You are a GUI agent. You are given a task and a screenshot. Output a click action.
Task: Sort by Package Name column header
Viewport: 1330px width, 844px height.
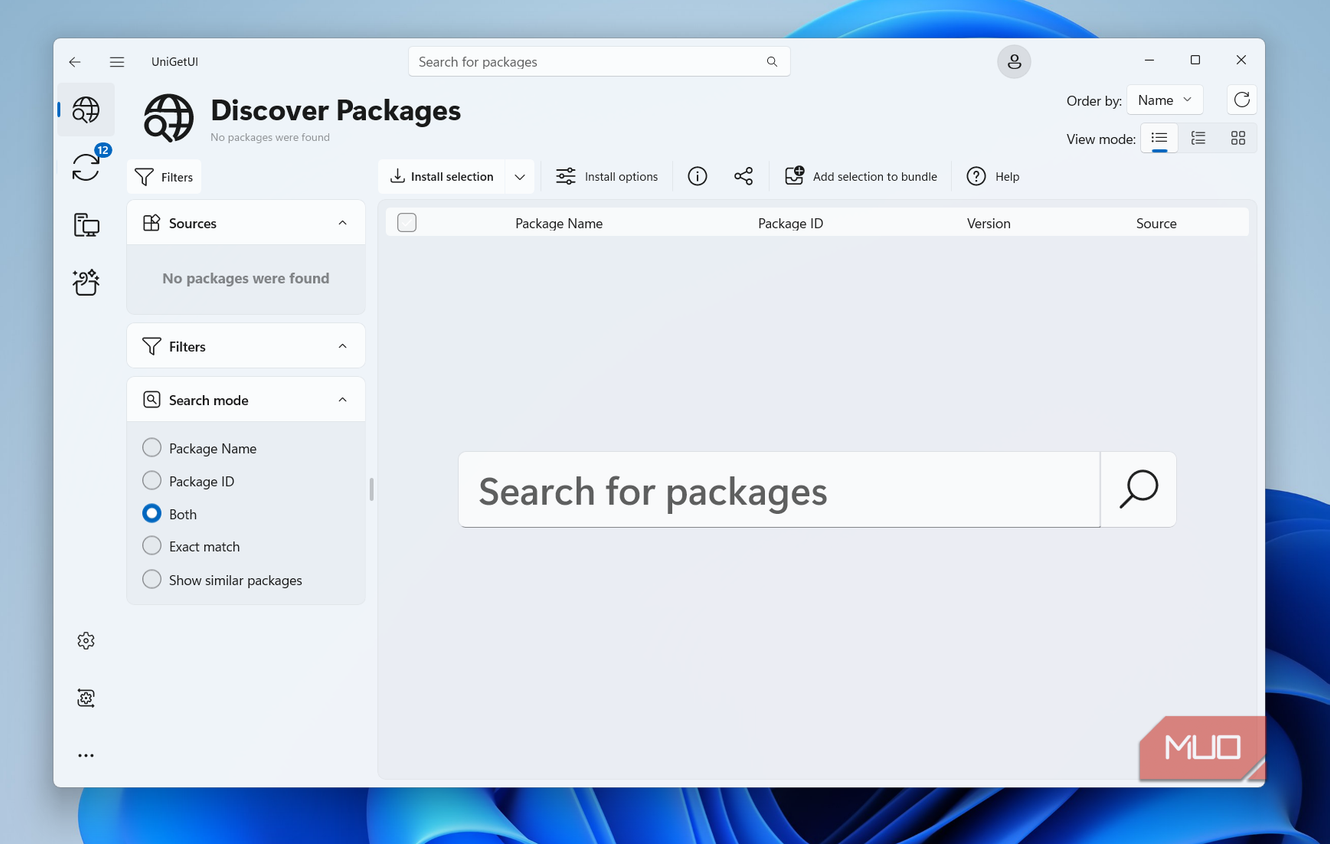pyautogui.click(x=559, y=223)
